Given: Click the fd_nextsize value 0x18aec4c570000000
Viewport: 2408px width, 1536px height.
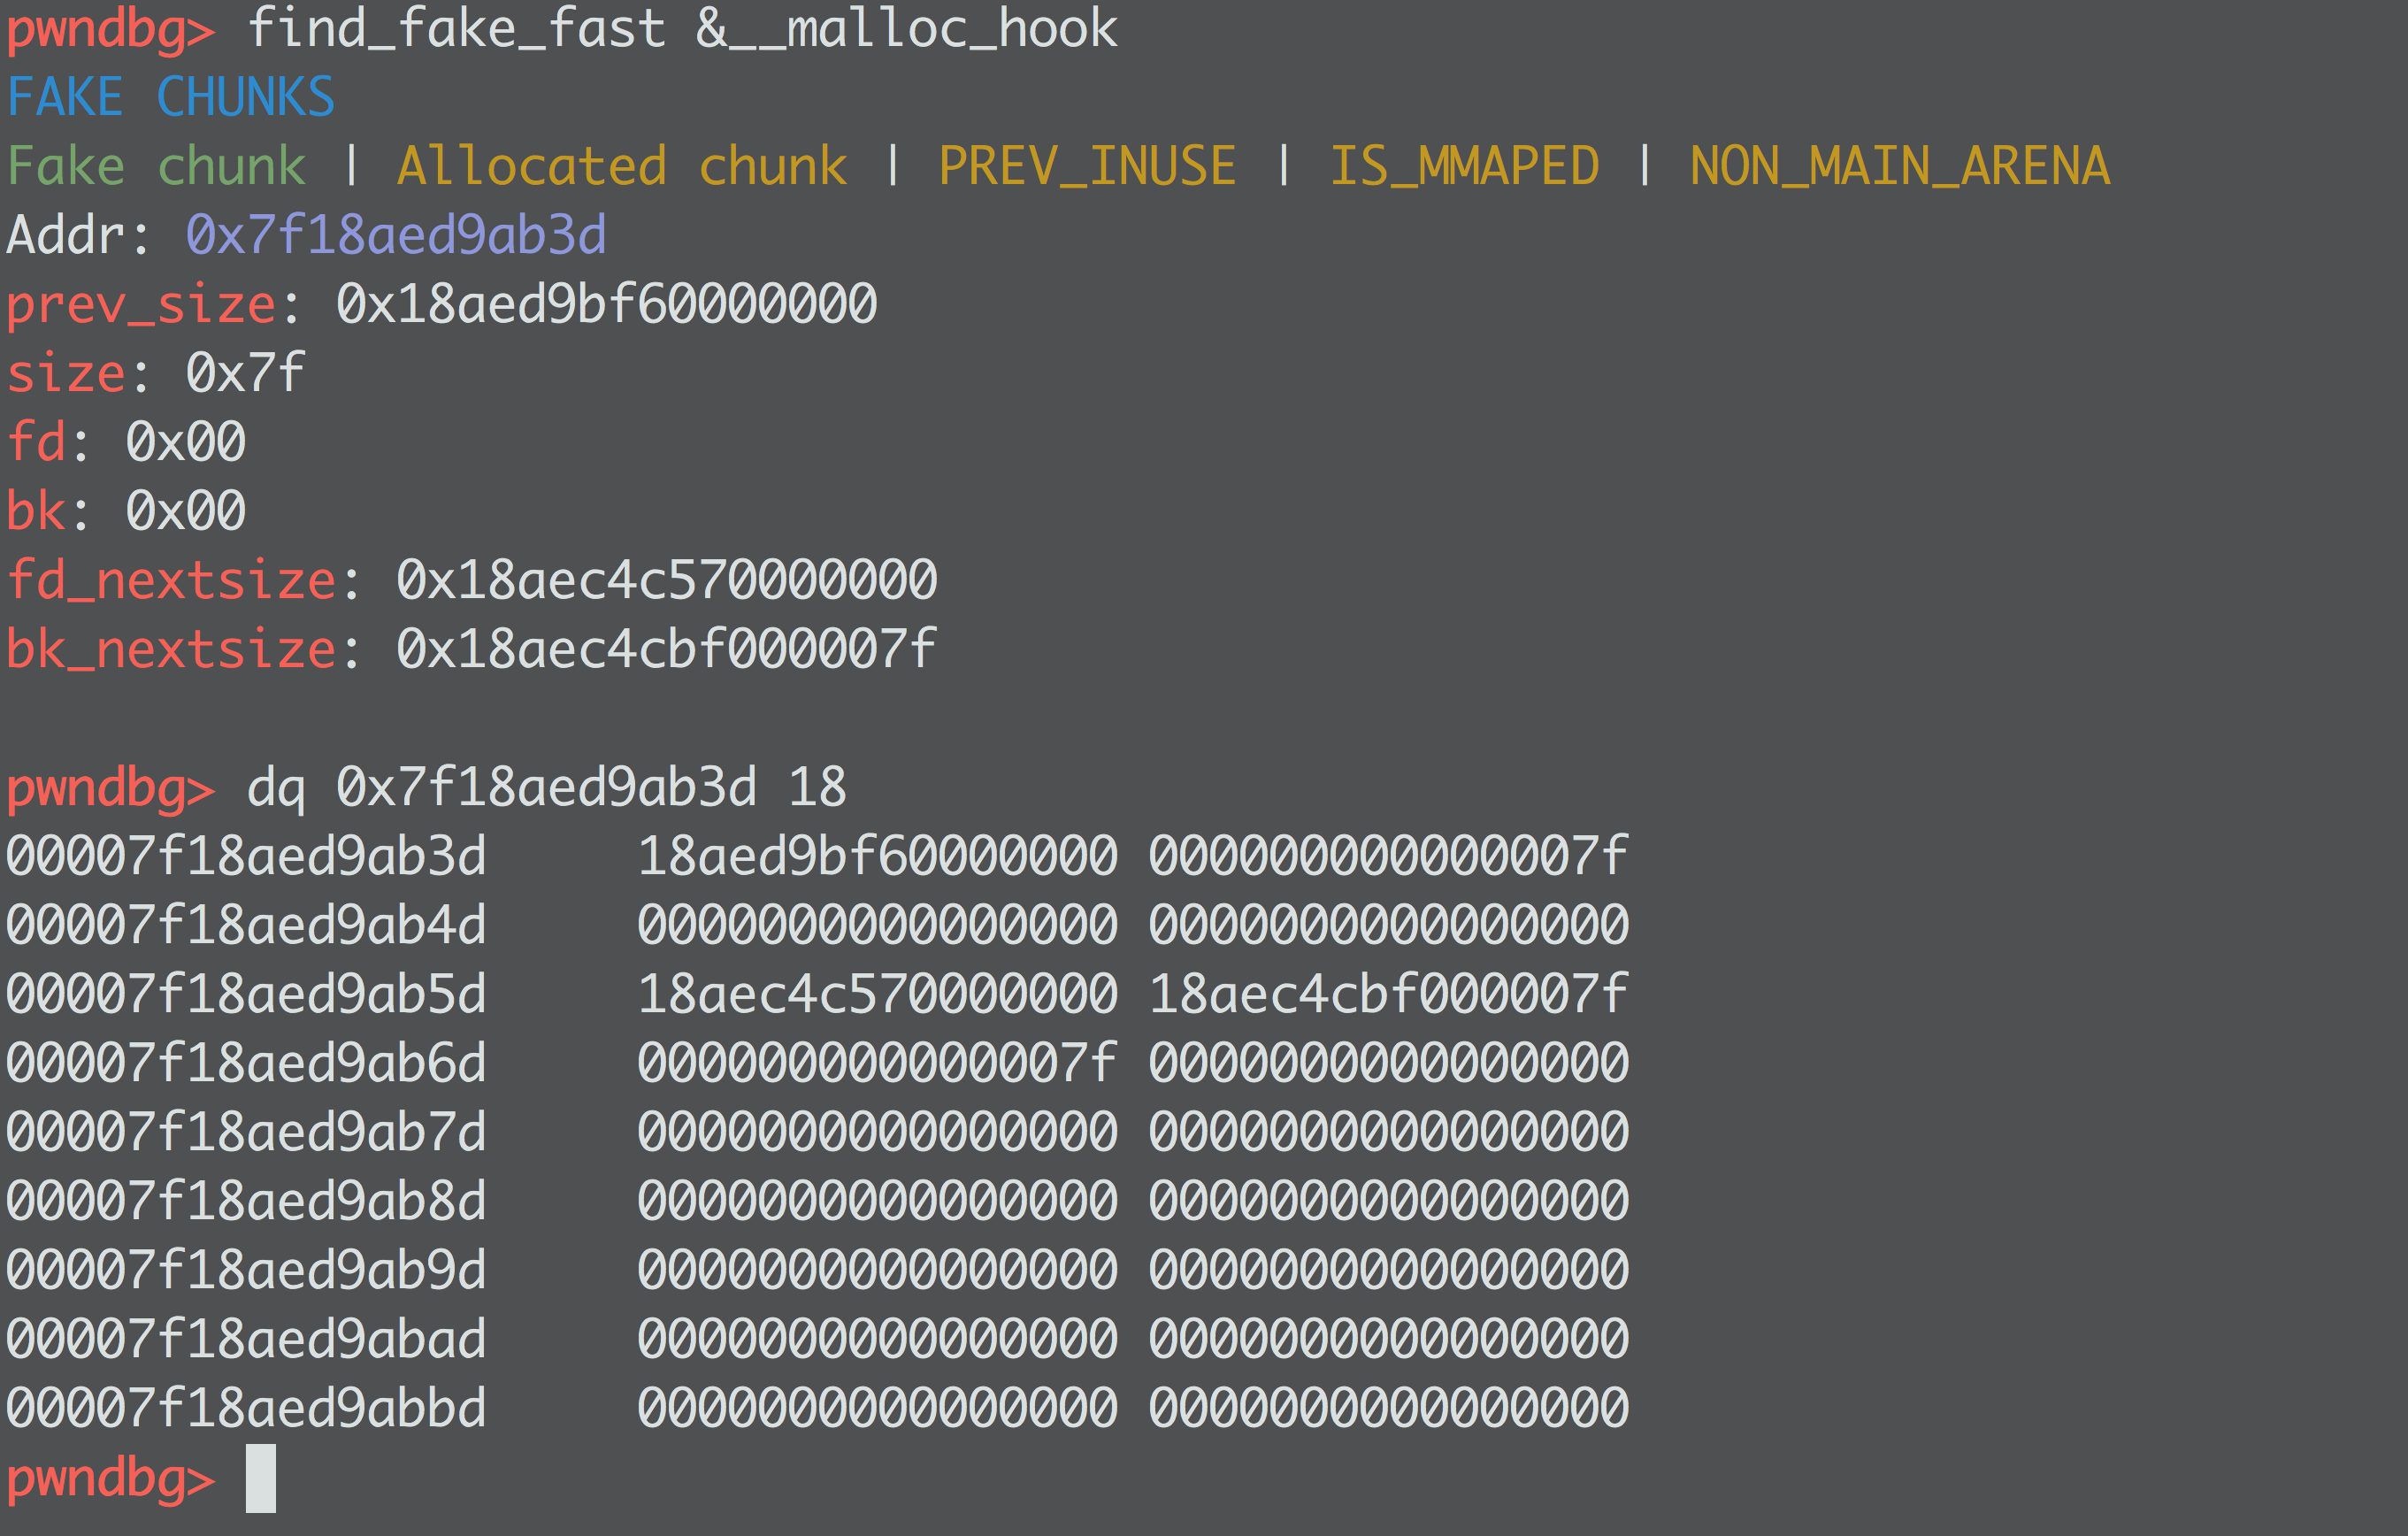Looking at the screenshot, I should 666,581.
